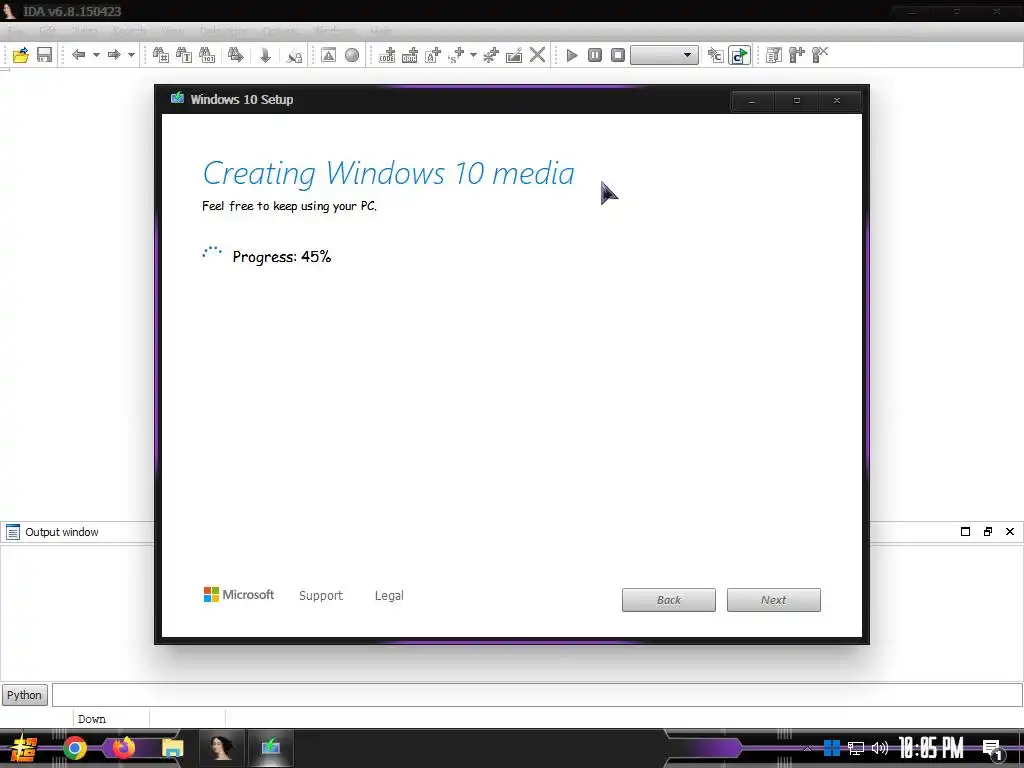Switch to IDA portrait icon on taskbar
The width and height of the screenshot is (1024, 768).
point(221,748)
